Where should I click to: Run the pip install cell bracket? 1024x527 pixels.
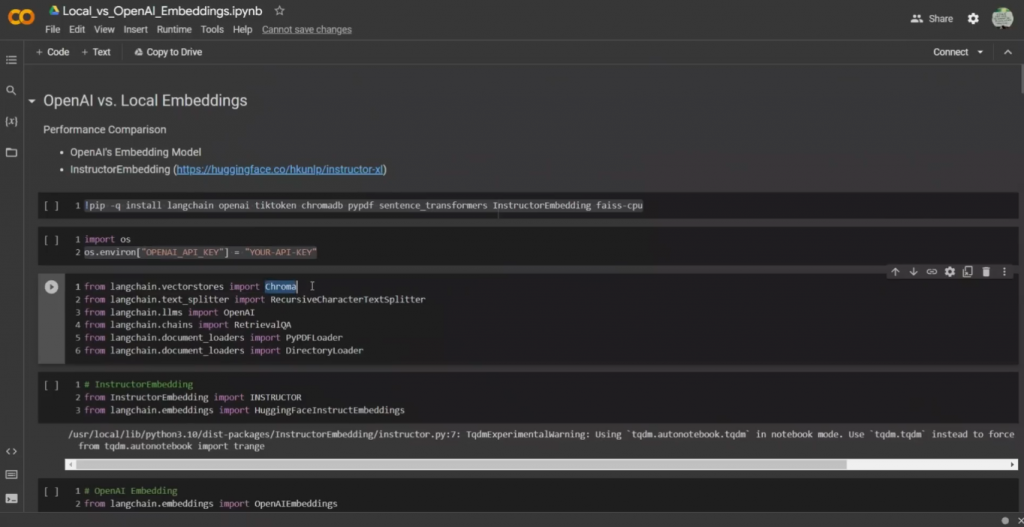51,206
